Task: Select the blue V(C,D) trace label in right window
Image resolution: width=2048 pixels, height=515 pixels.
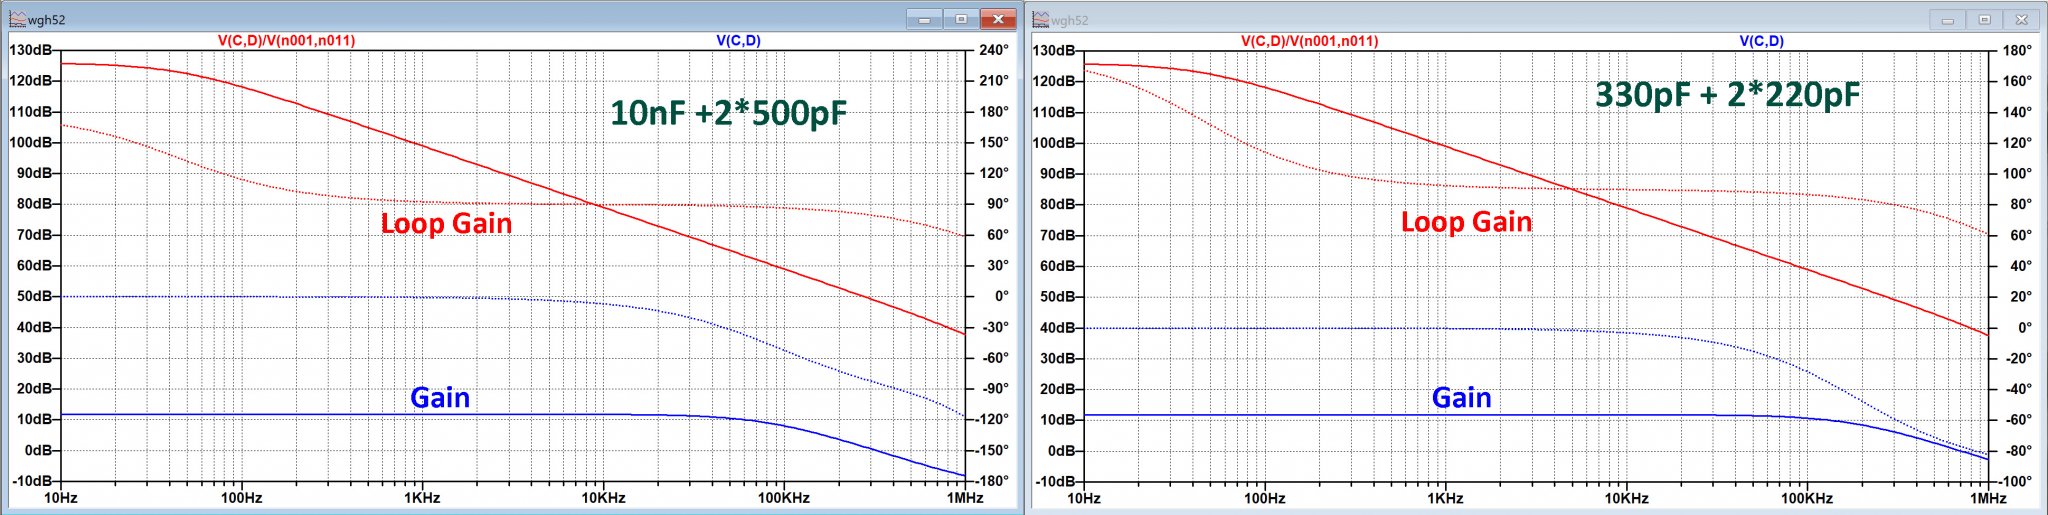Action: coord(1761,41)
